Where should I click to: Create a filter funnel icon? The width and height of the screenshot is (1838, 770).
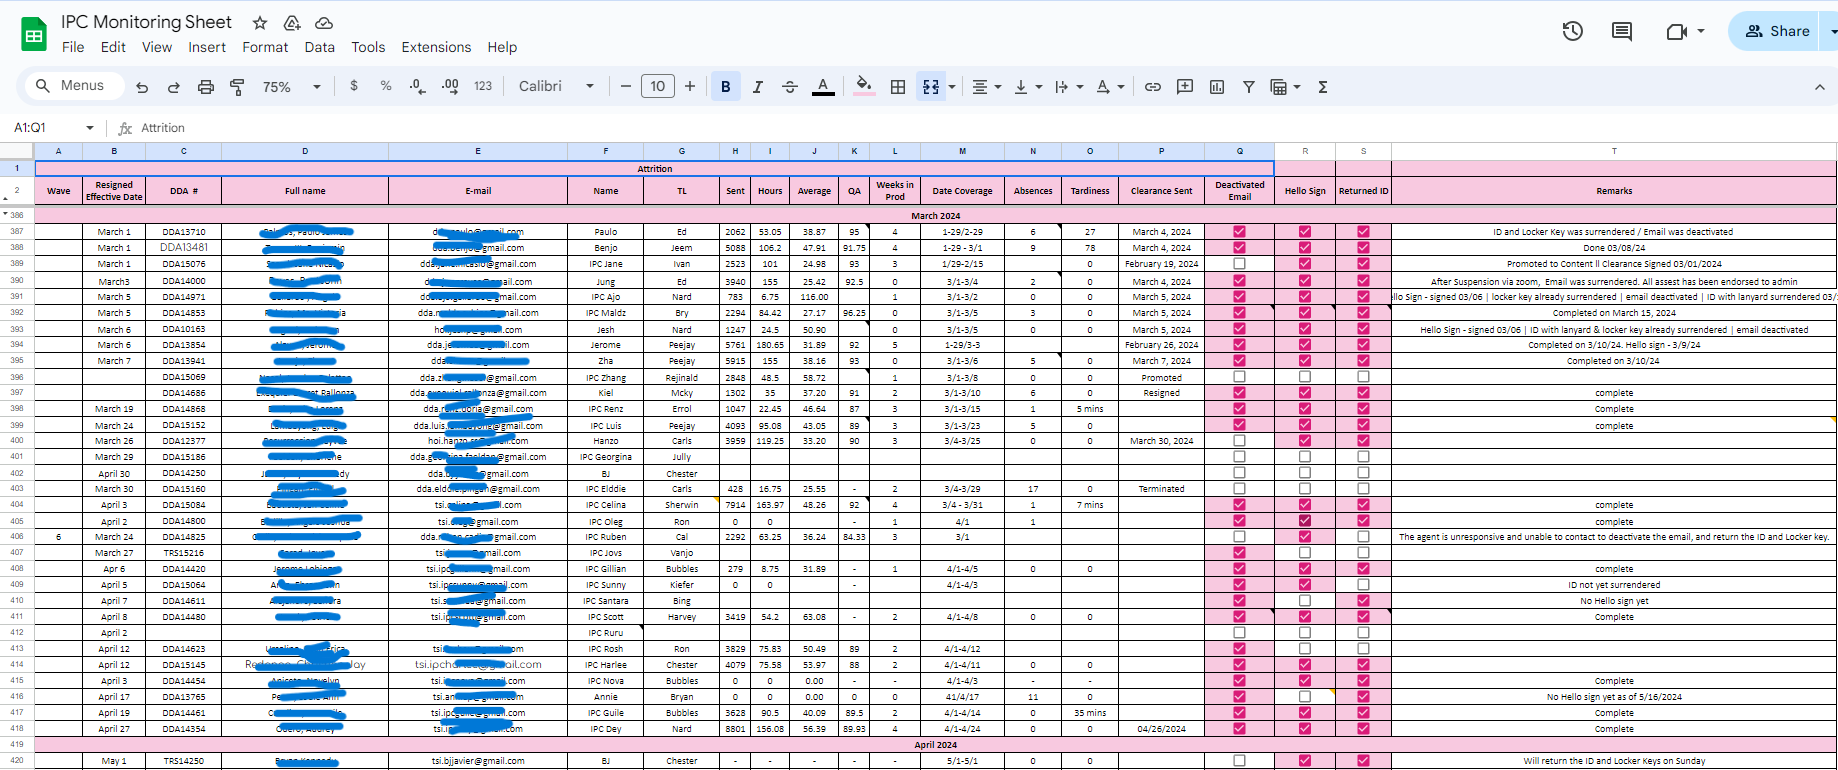pos(1249,87)
